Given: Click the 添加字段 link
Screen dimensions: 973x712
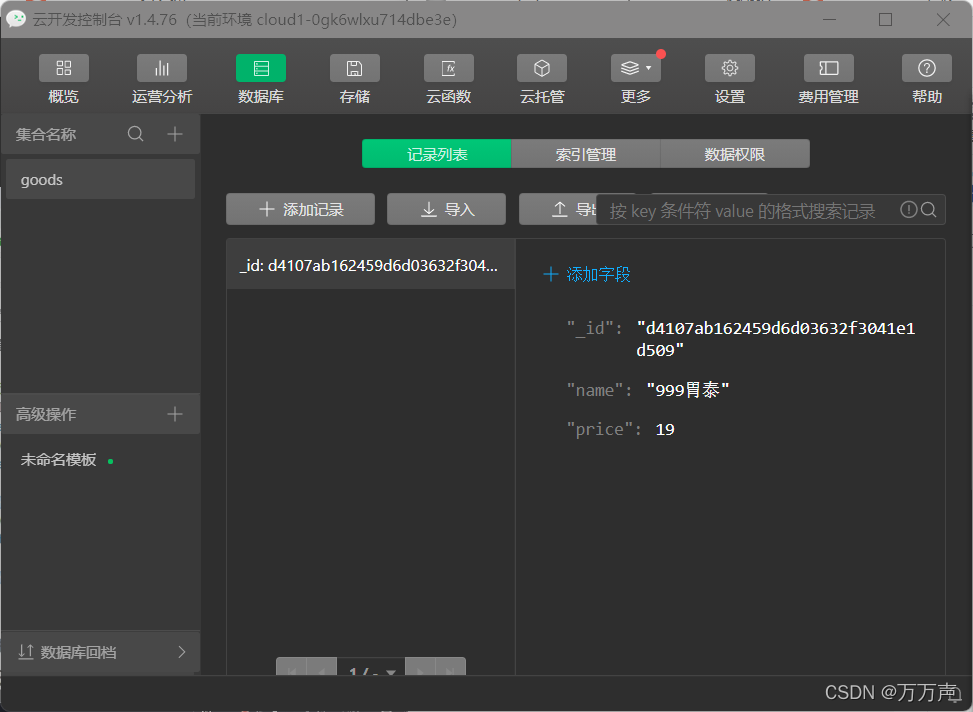Looking at the screenshot, I should [x=587, y=274].
